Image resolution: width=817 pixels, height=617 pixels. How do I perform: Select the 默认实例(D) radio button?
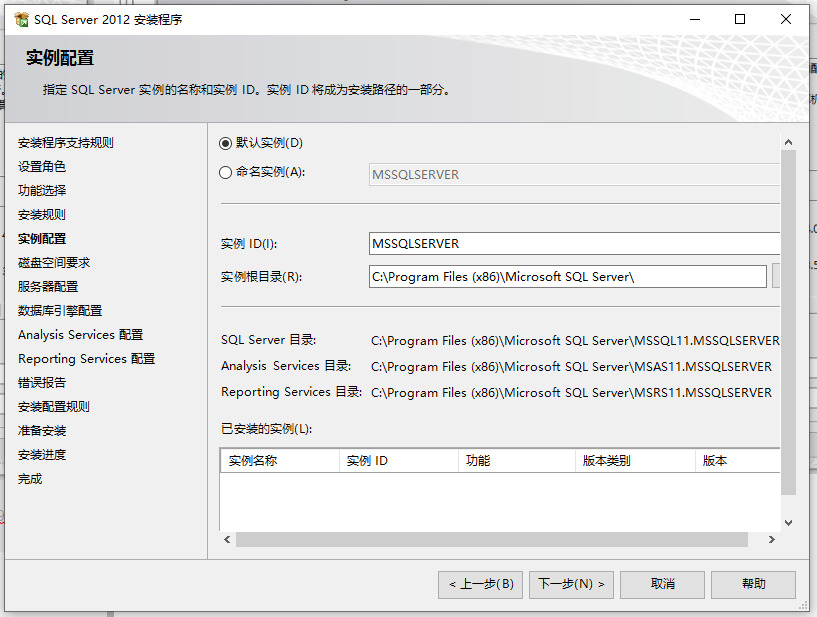click(x=226, y=142)
